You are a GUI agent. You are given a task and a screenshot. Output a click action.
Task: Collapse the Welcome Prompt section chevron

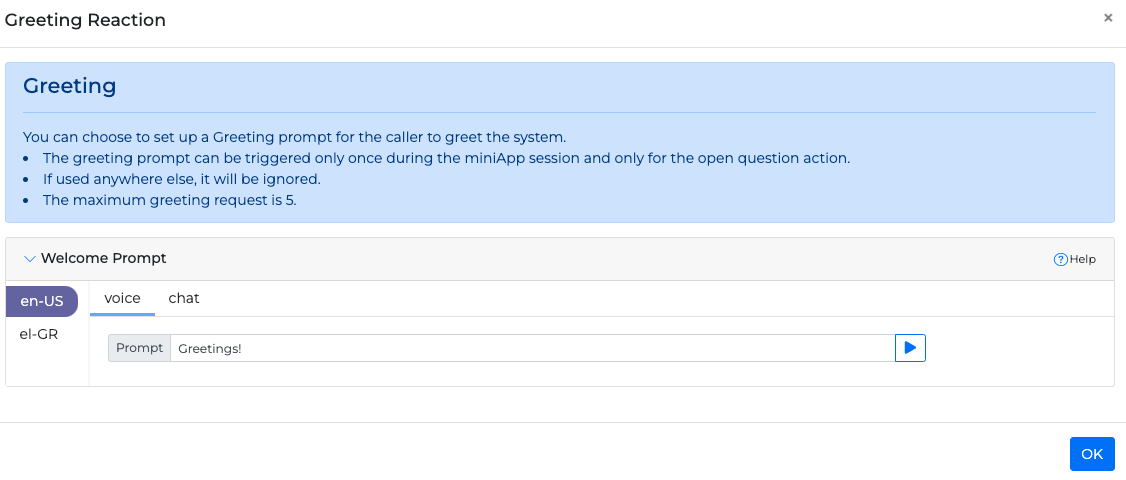pos(29,259)
